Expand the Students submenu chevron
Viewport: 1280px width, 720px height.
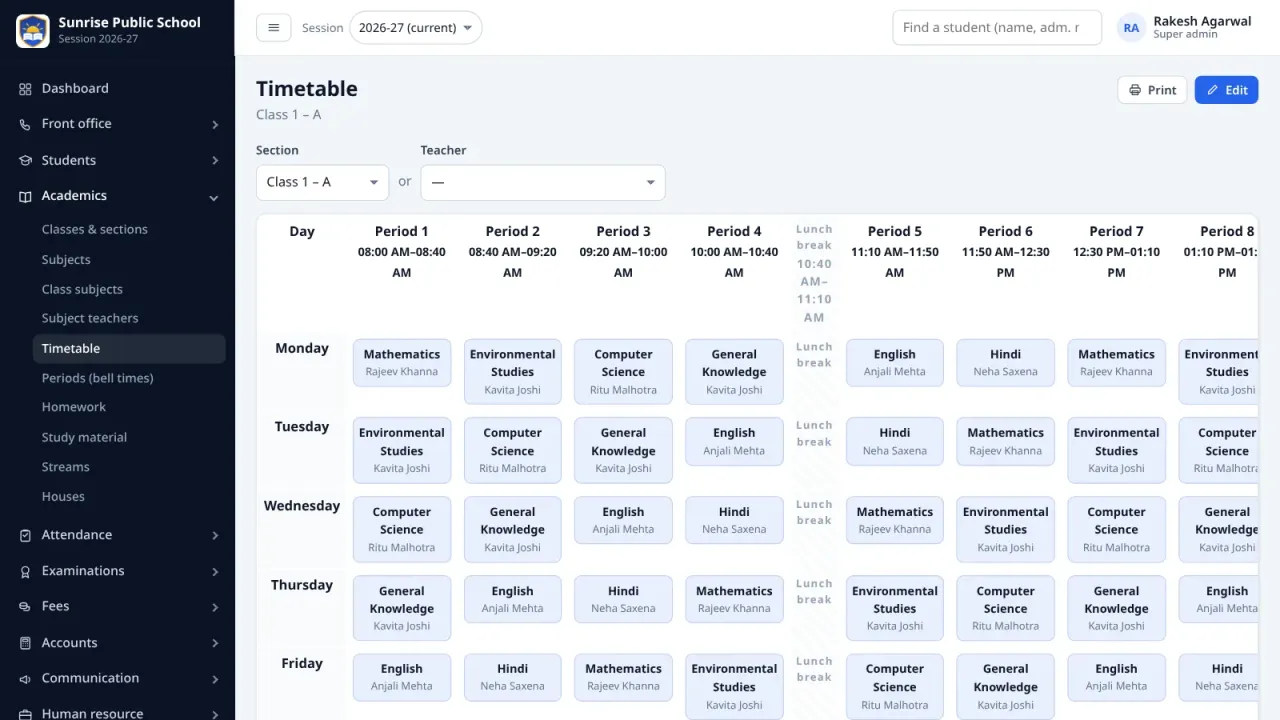coord(214,161)
